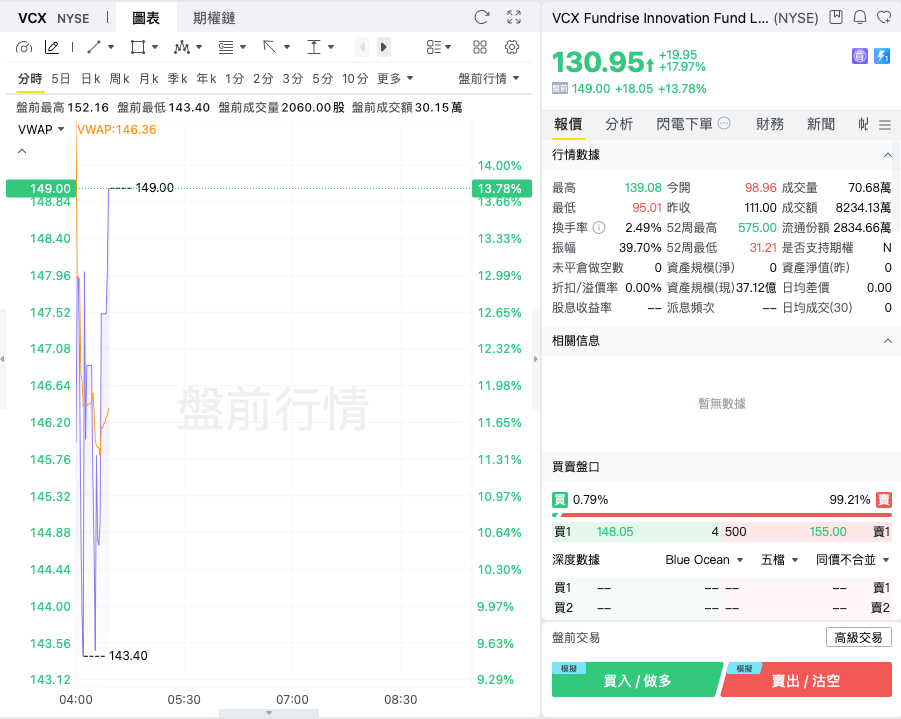This screenshot has width=901, height=719.
Task: Click the blue lightning quick trade icon
Action: click(x=882, y=57)
